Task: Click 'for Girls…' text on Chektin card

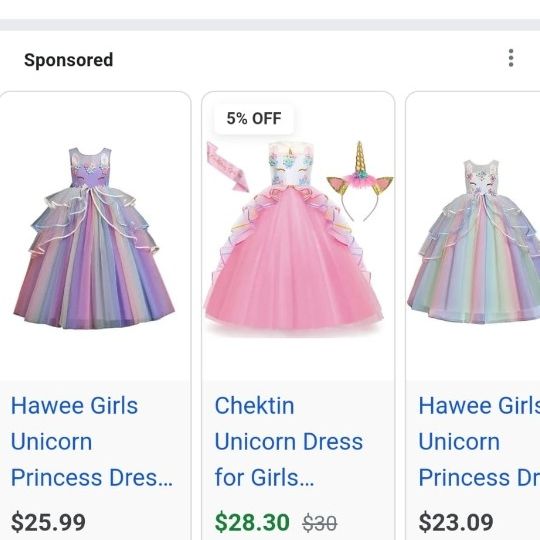Action: (x=264, y=478)
